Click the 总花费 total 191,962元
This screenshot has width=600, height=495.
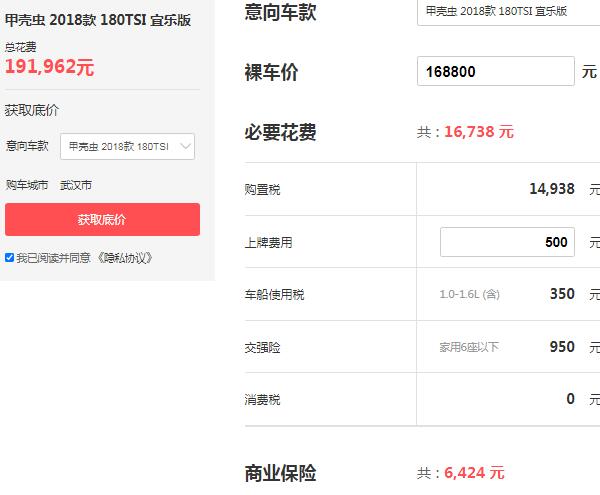[x=49, y=67]
